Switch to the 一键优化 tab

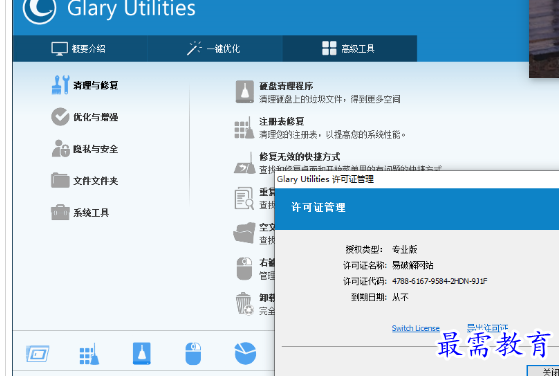click(x=215, y=48)
